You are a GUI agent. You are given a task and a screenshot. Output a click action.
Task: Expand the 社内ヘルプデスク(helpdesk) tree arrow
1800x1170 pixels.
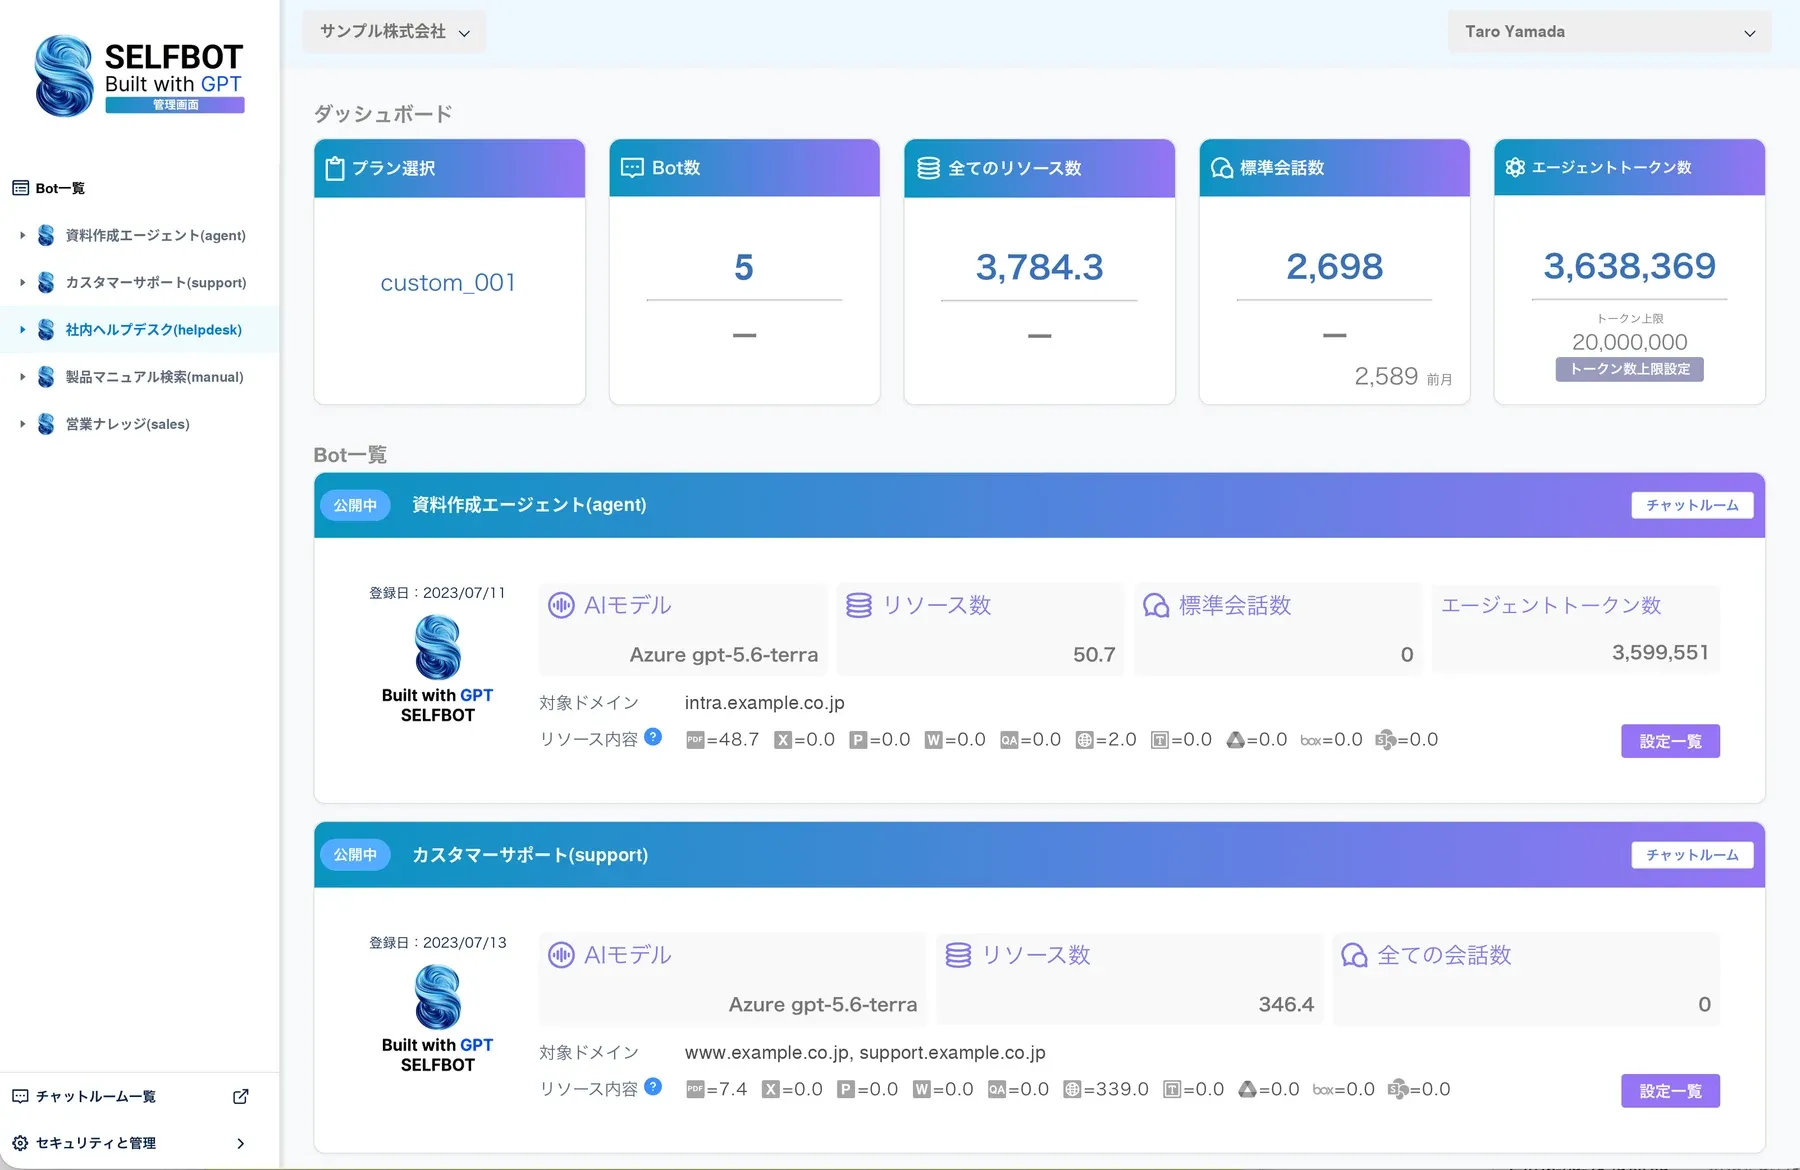click(22, 329)
